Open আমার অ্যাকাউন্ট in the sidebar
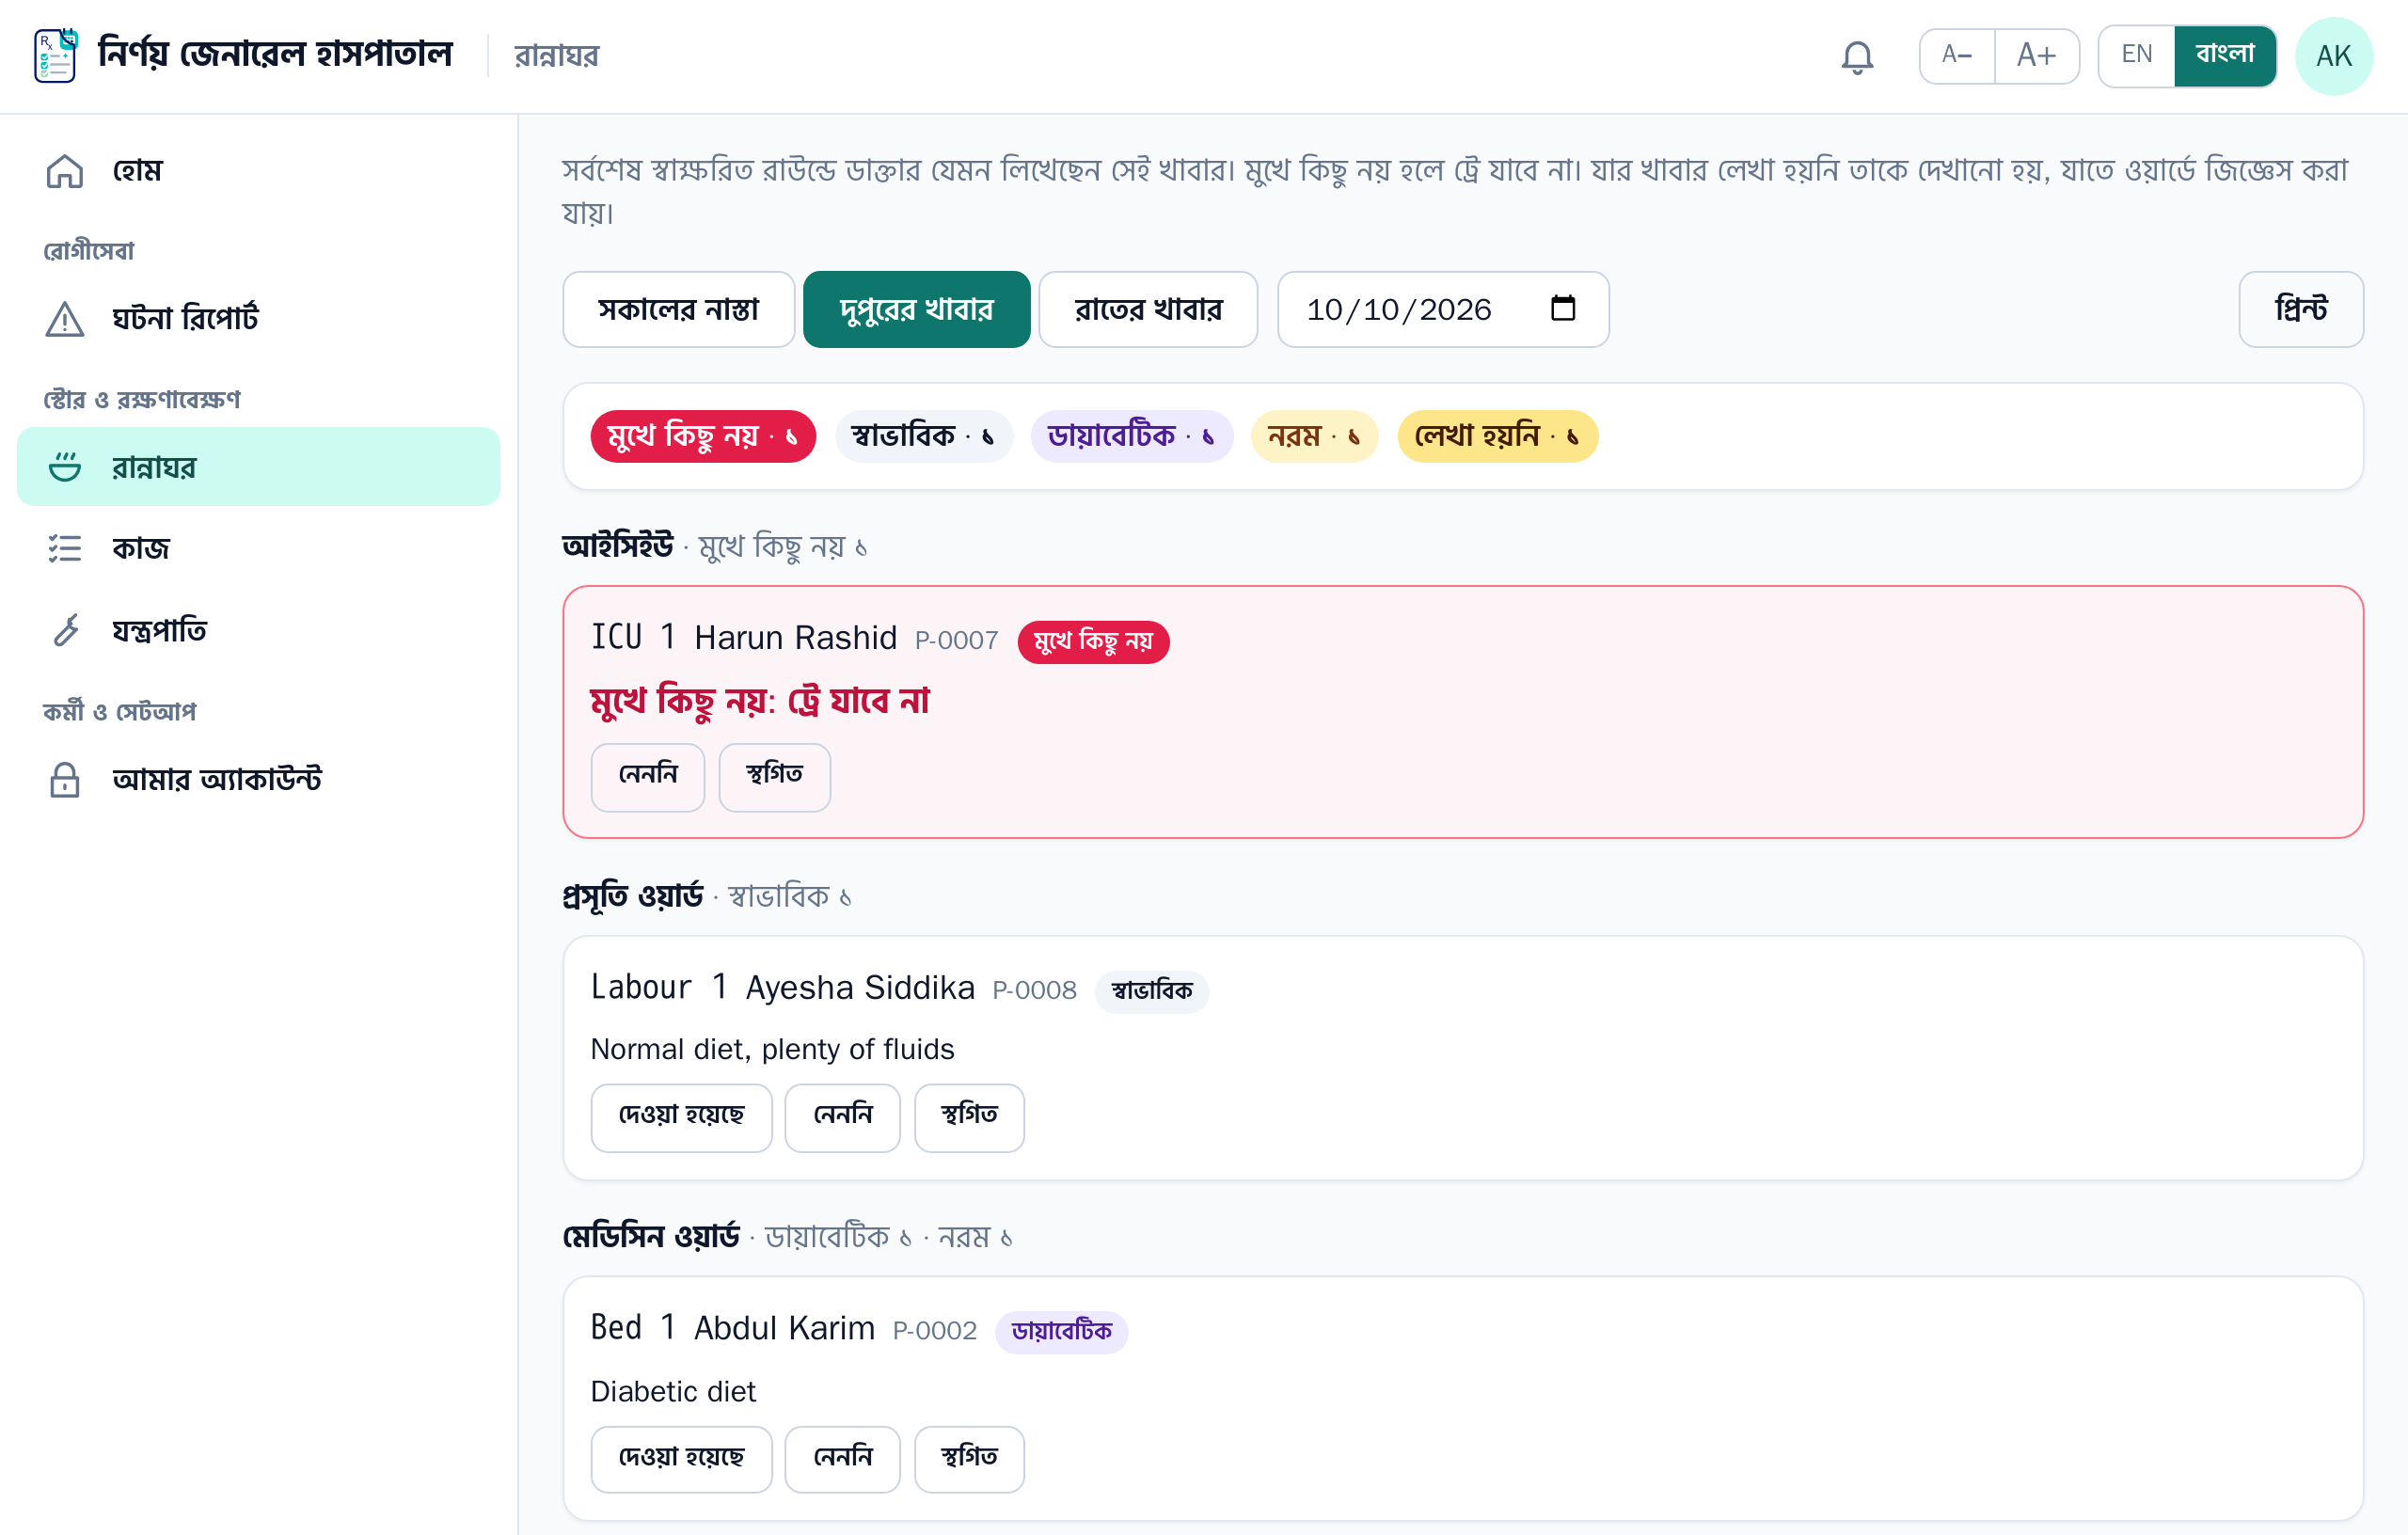Screen dimensions: 2408x1535 [x=259, y=779]
